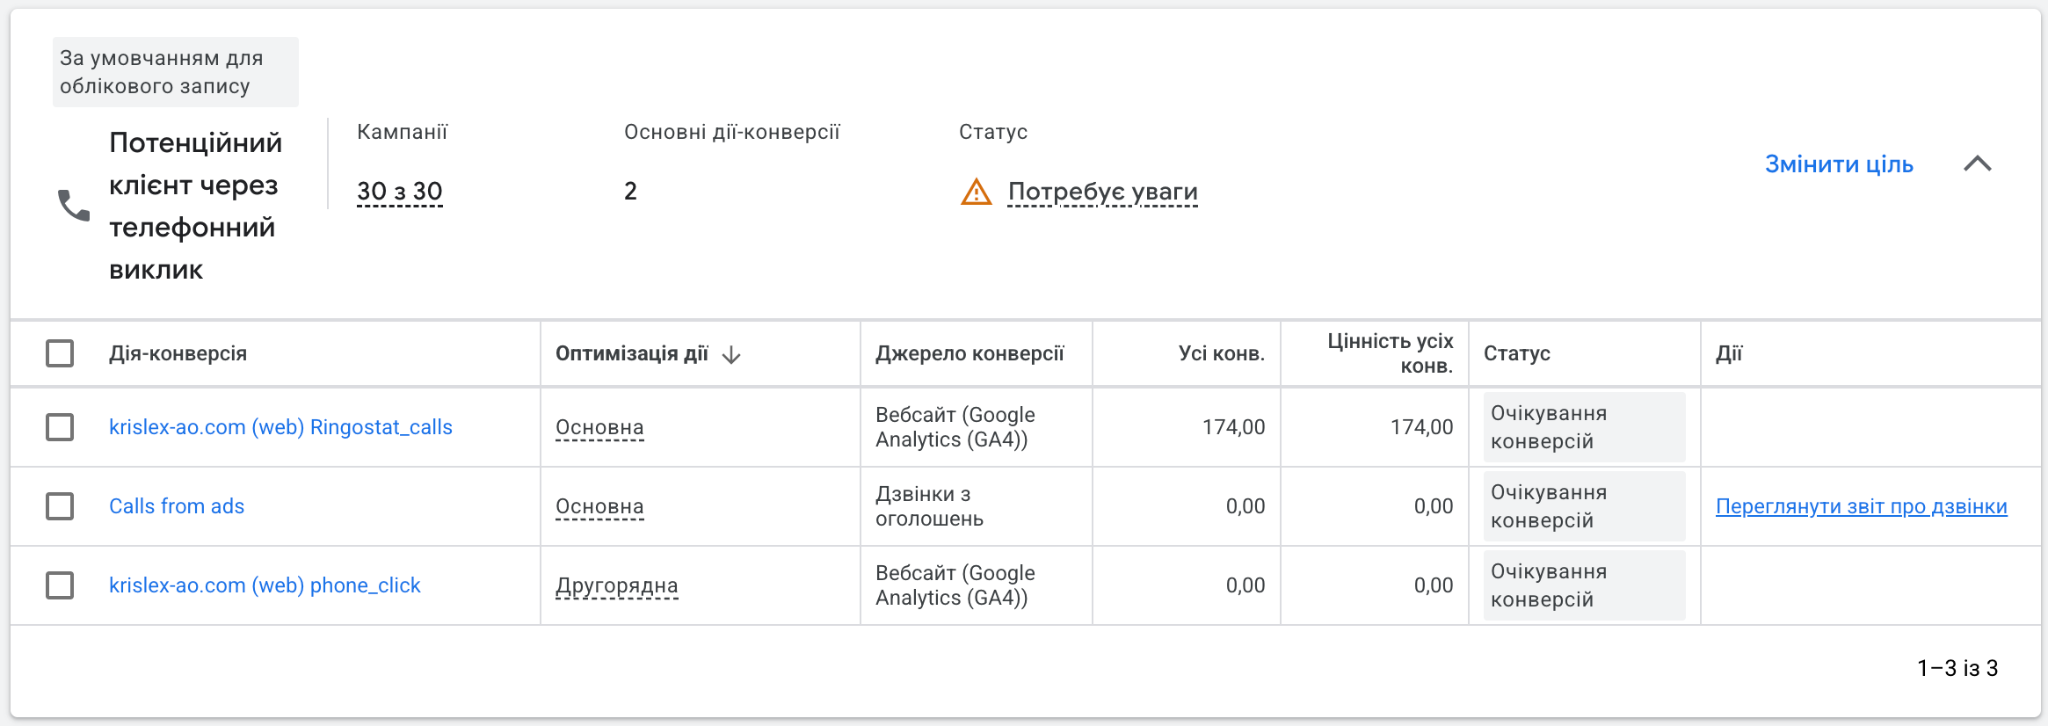This screenshot has width=2048, height=726.
Task: Open krislex-ao.com (web) Ringostat_calls conversion action
Action: [x=281, y=427]
